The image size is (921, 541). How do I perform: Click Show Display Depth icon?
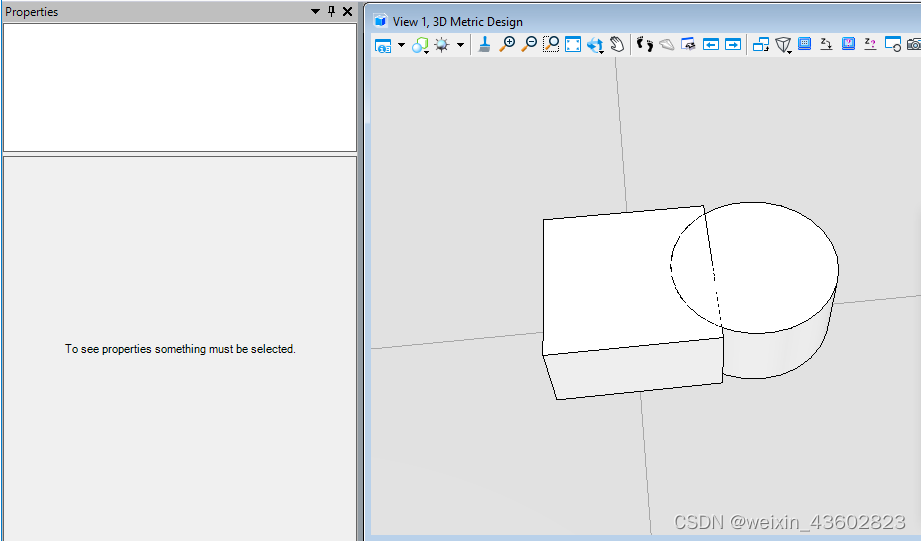pos(848,44)
